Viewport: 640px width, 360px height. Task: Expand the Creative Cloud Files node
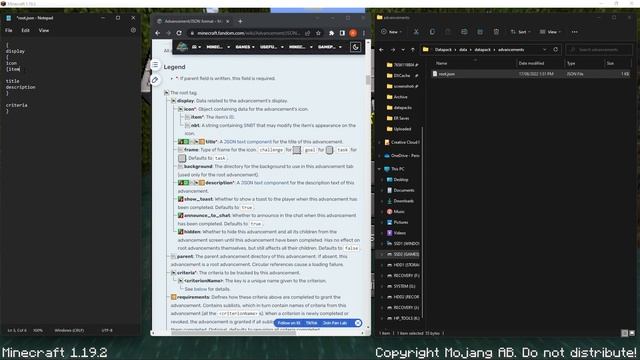379,142
